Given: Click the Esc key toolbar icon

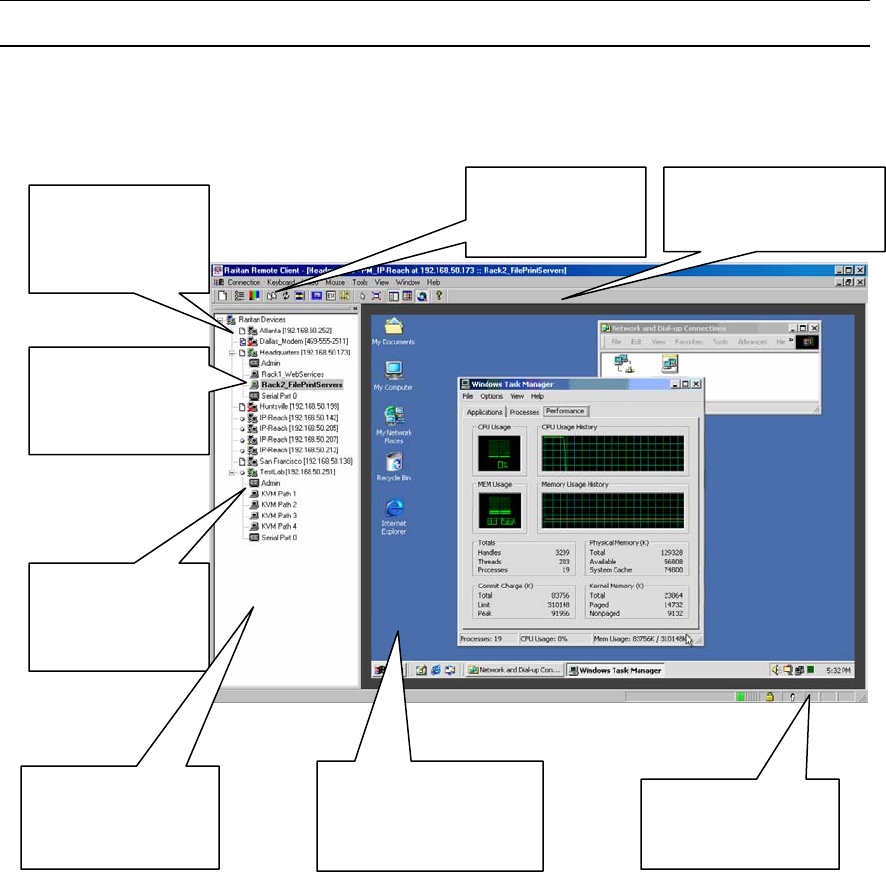Looking at the screenshot, I should (x=331, y=296).
